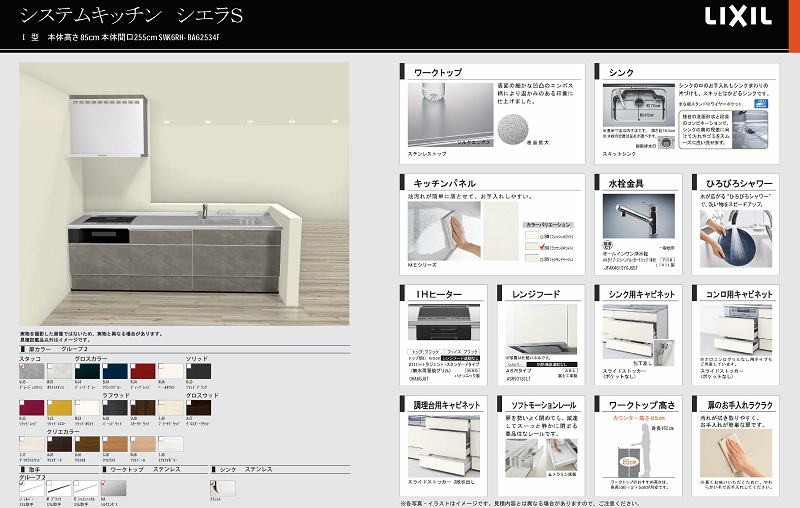The width and height of the screenshot is (800, 508).
Task: Open the door cleaning hand photo
Action: (x=736, y=455)
